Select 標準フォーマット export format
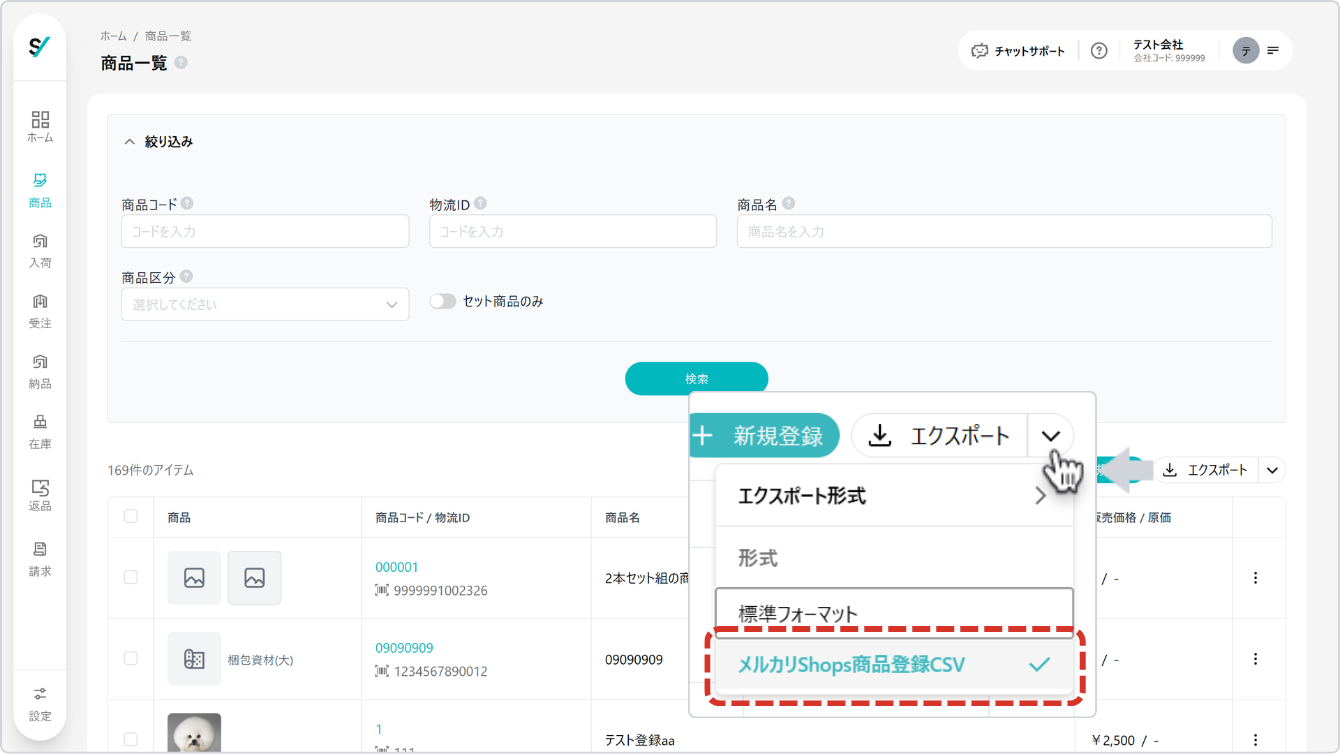Viewport: 1340px width, 756px height. (894, 612)
